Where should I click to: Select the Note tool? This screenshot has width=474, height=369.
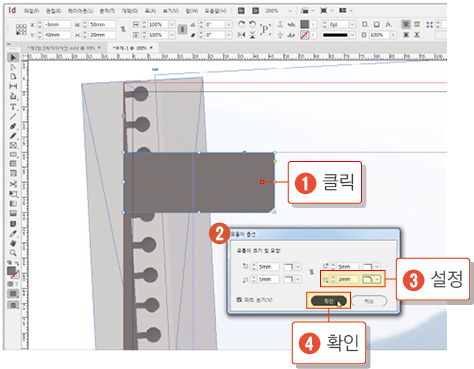(x=13, y=224)
